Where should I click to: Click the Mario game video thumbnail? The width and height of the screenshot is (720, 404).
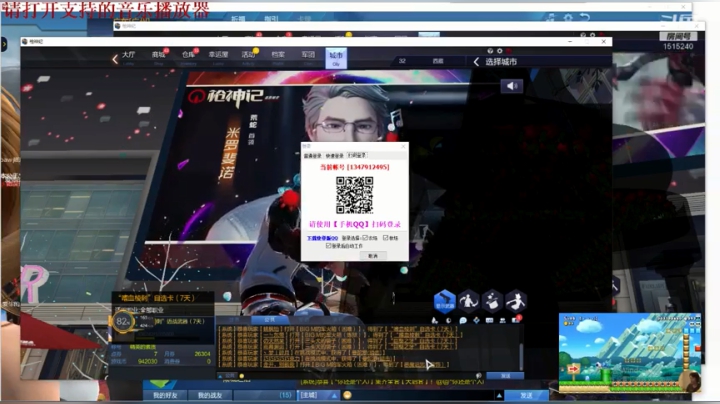pos(630,353)
